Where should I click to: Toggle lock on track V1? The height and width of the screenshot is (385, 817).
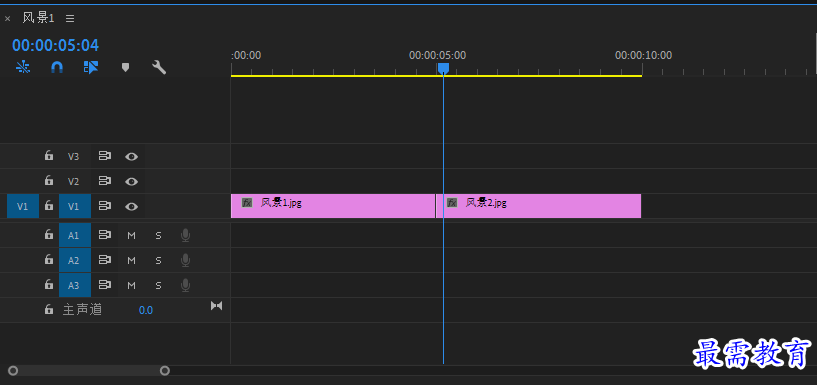(x=48, y=205)
